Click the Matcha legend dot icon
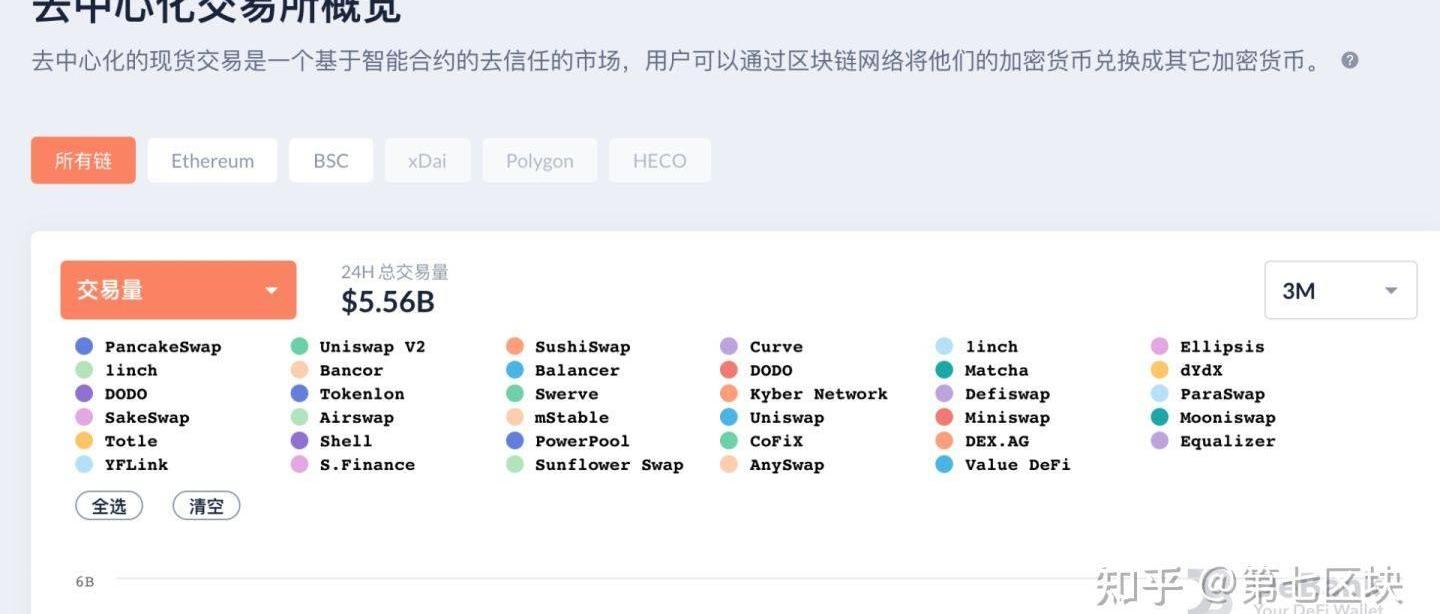Image resolution: width=1440 pixels, height=614 pixels. [944, 371]
